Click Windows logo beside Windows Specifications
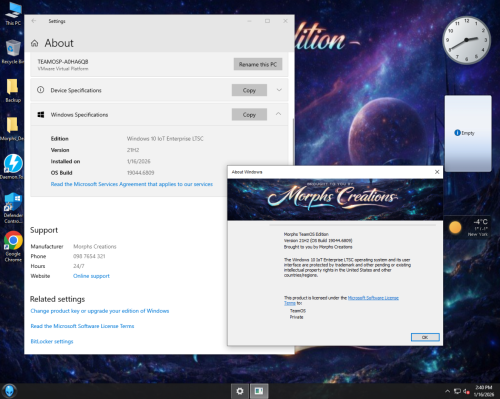This screenshot has width=500, height=399. [x=41, y=115]
